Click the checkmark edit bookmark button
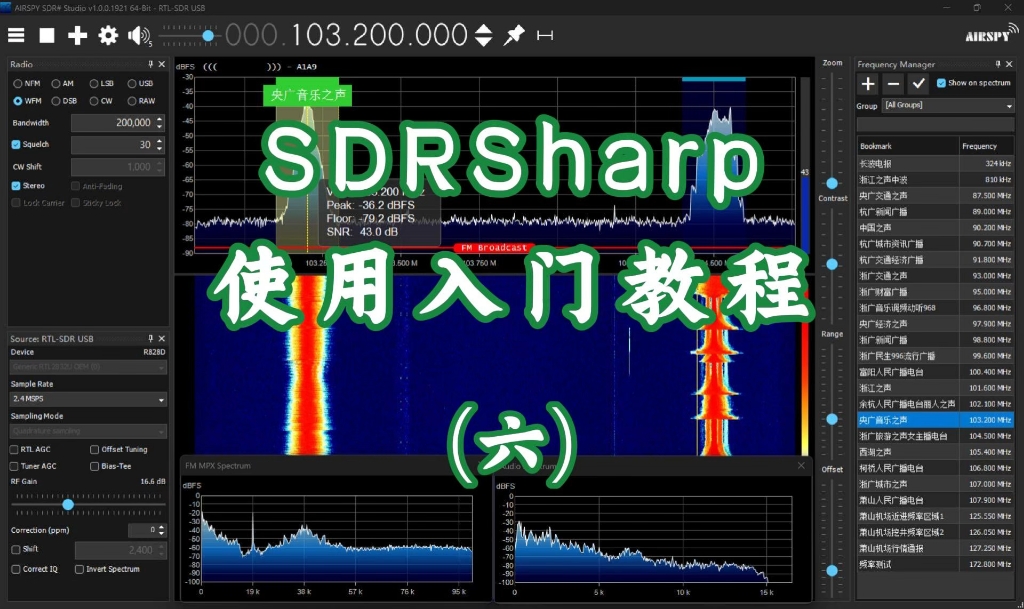 pos(918,84)
